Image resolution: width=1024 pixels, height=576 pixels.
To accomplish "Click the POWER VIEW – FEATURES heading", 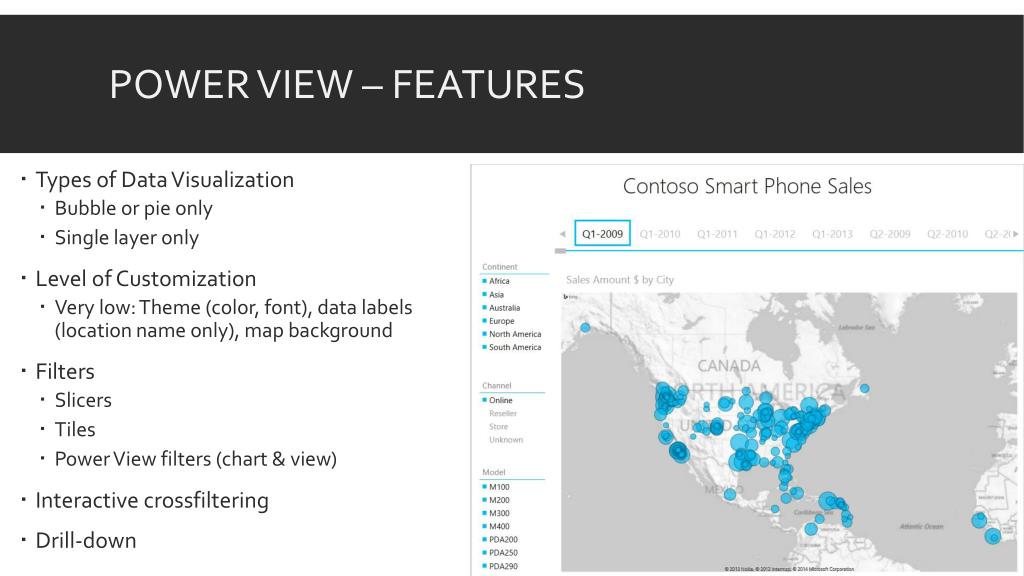I will (x=347, y=84).
